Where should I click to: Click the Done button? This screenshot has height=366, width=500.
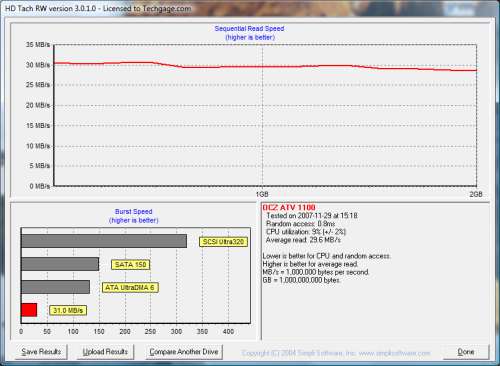(466, 352)
